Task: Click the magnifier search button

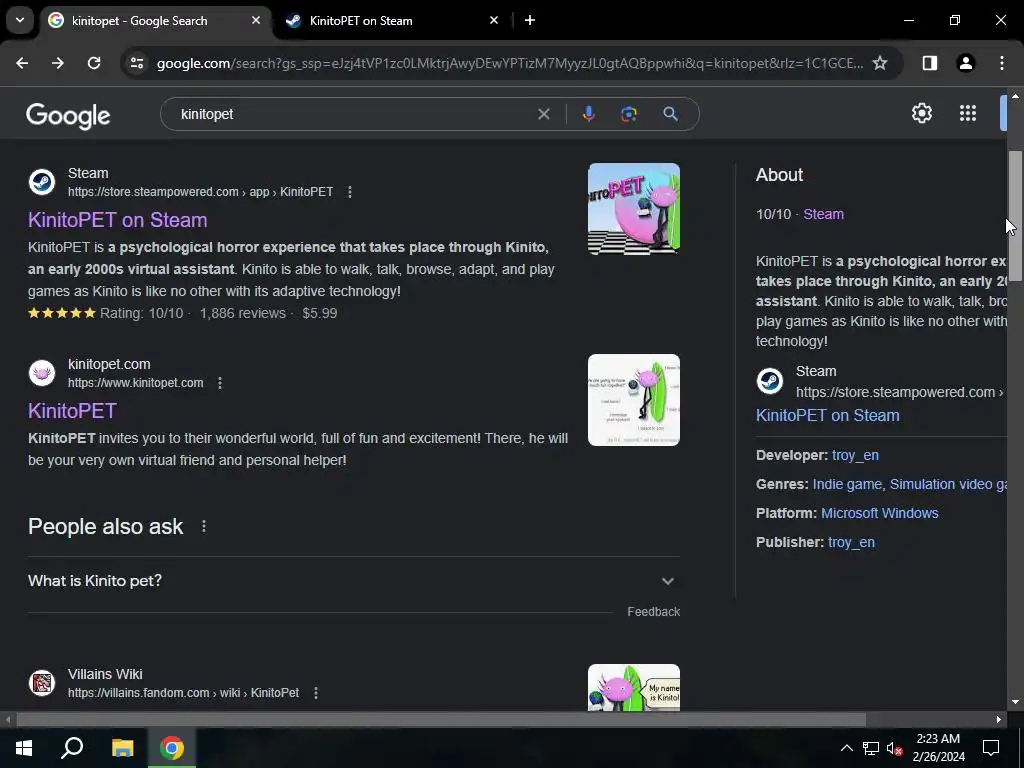Action: [x=670, y=114]
